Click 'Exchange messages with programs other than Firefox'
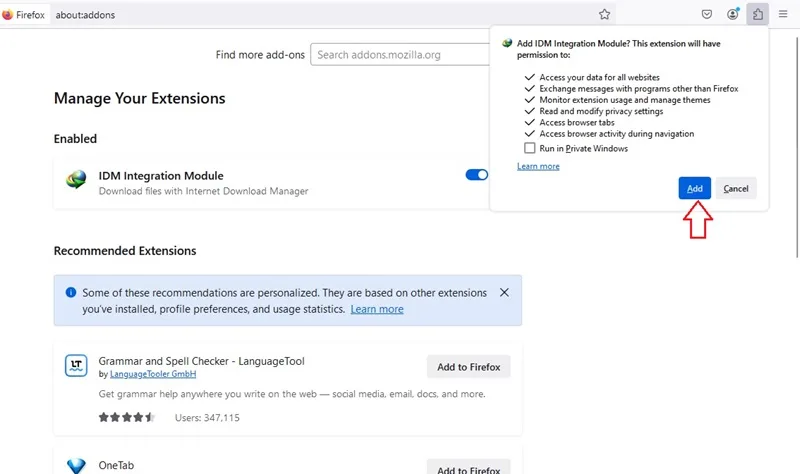Viewport: 800px width, 474px height. [639, 88]
